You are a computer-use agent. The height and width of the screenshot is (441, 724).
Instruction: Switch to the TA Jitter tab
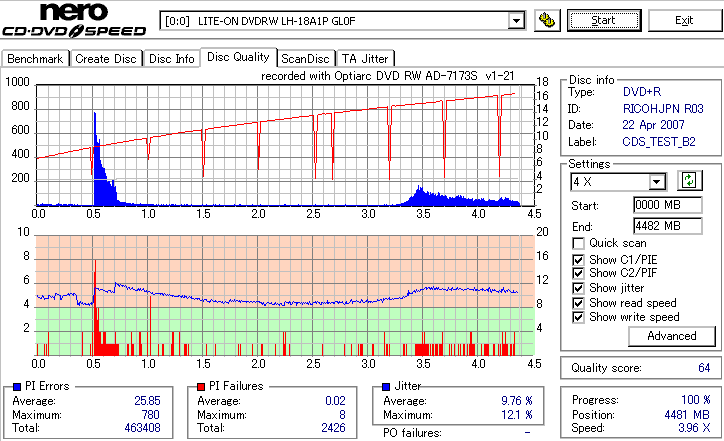(x=365, y=59)
